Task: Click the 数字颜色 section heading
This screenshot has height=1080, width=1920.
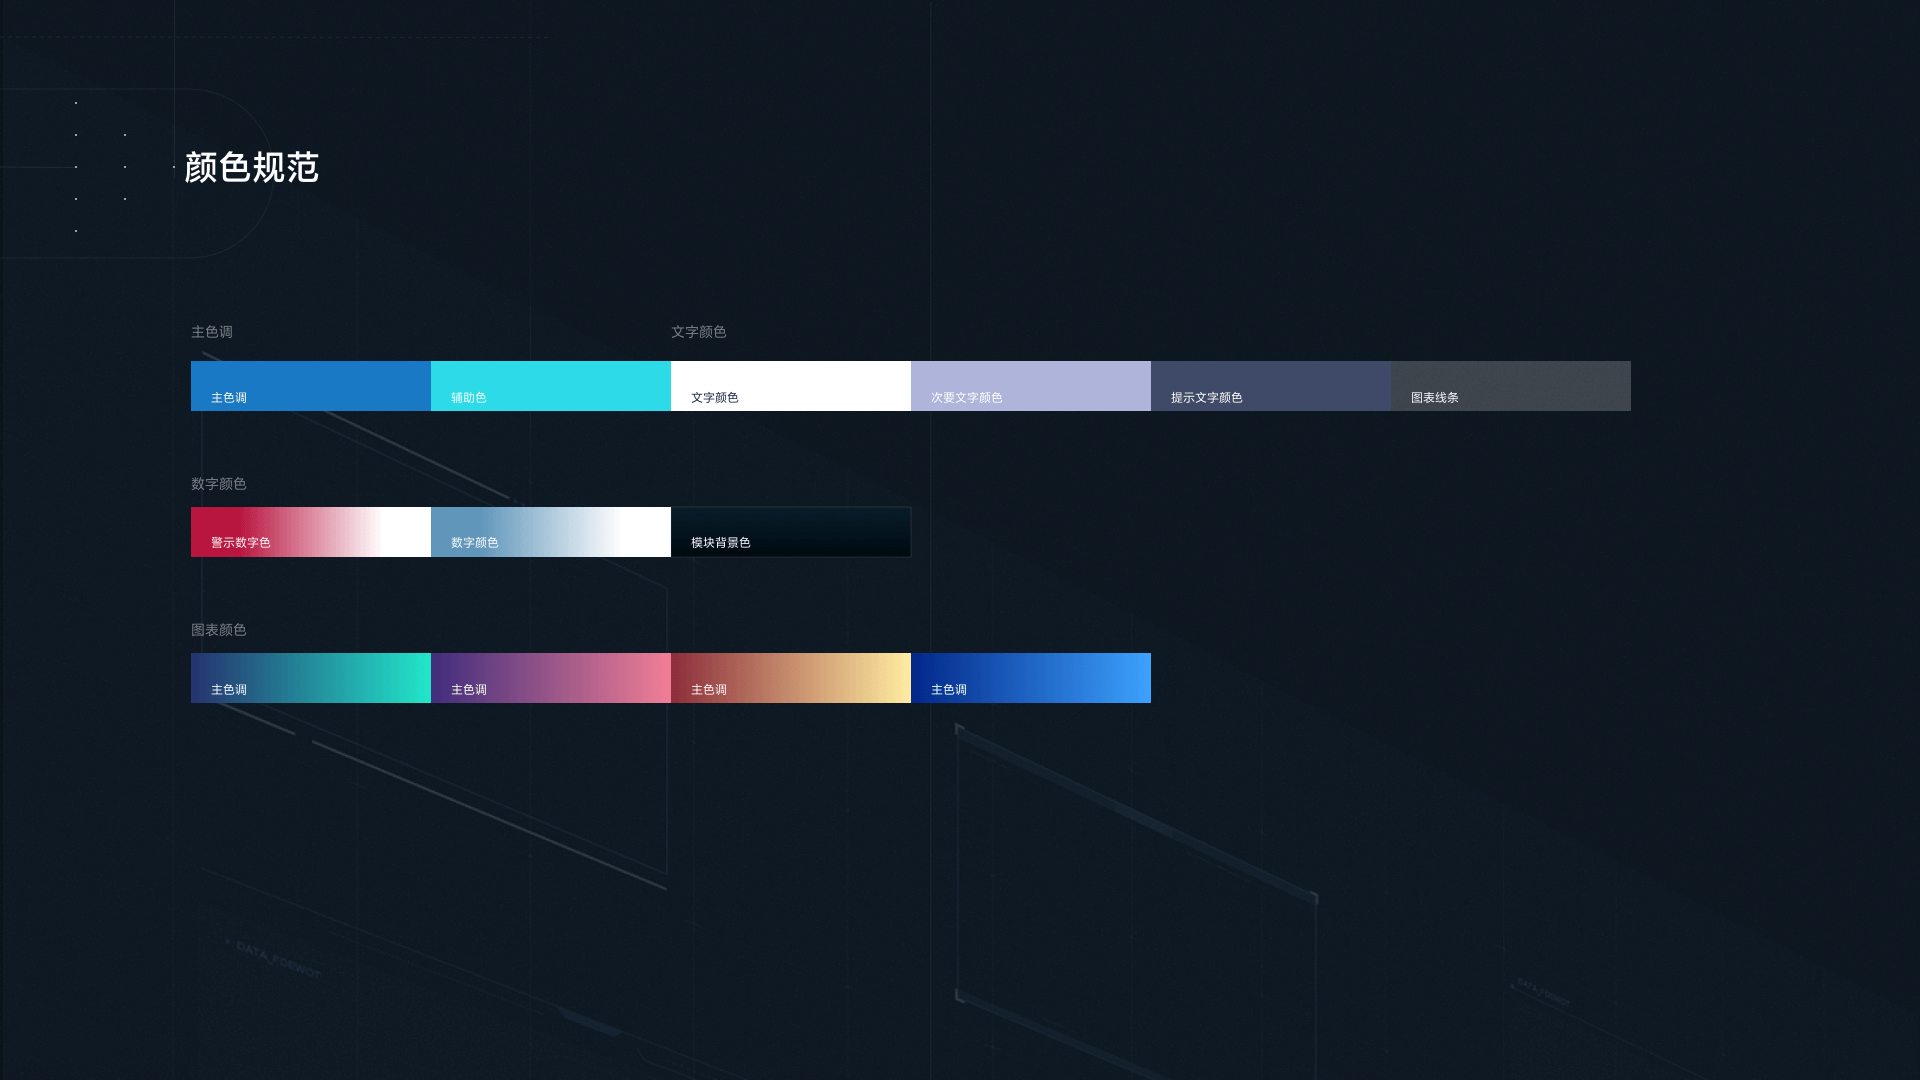Action: (x=219, y=484)
